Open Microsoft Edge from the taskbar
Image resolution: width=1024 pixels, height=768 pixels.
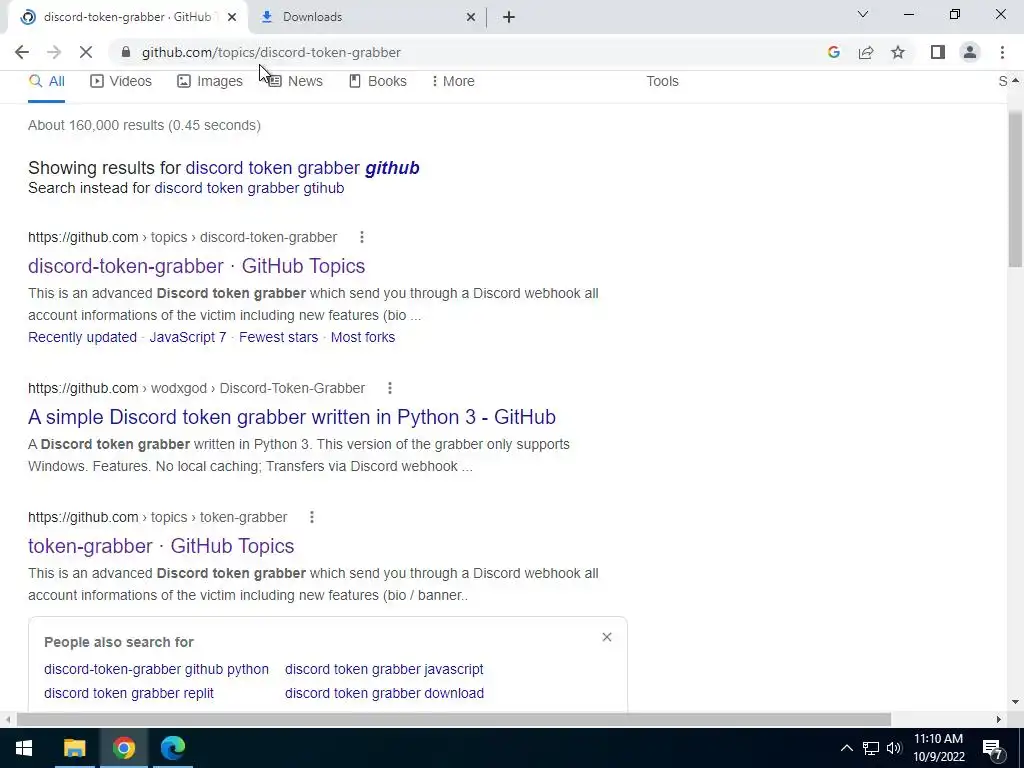pyautogui.click(x=173, y=748)
